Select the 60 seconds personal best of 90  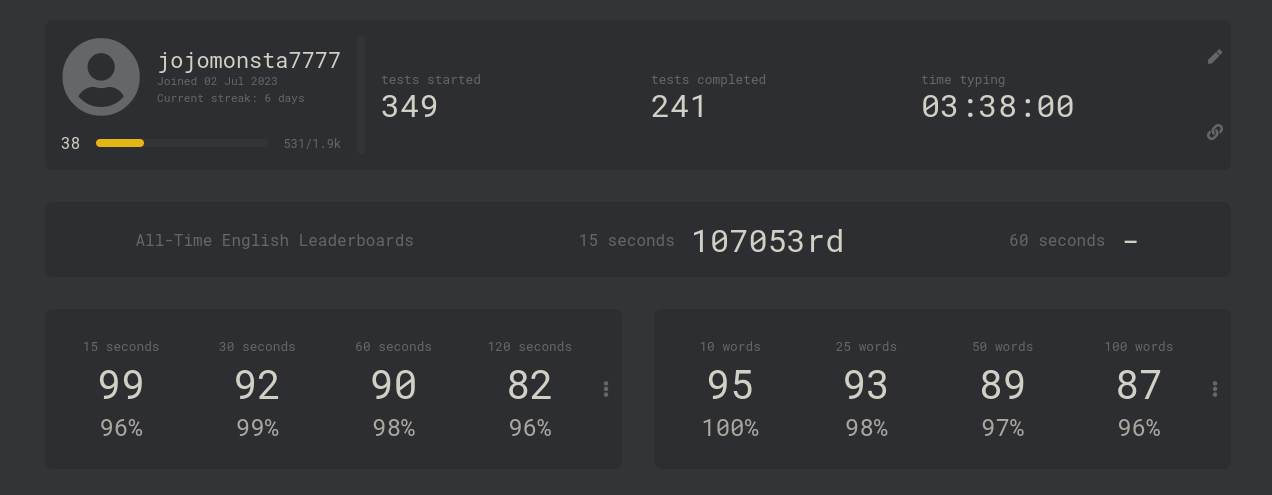(x=393, y=385)
